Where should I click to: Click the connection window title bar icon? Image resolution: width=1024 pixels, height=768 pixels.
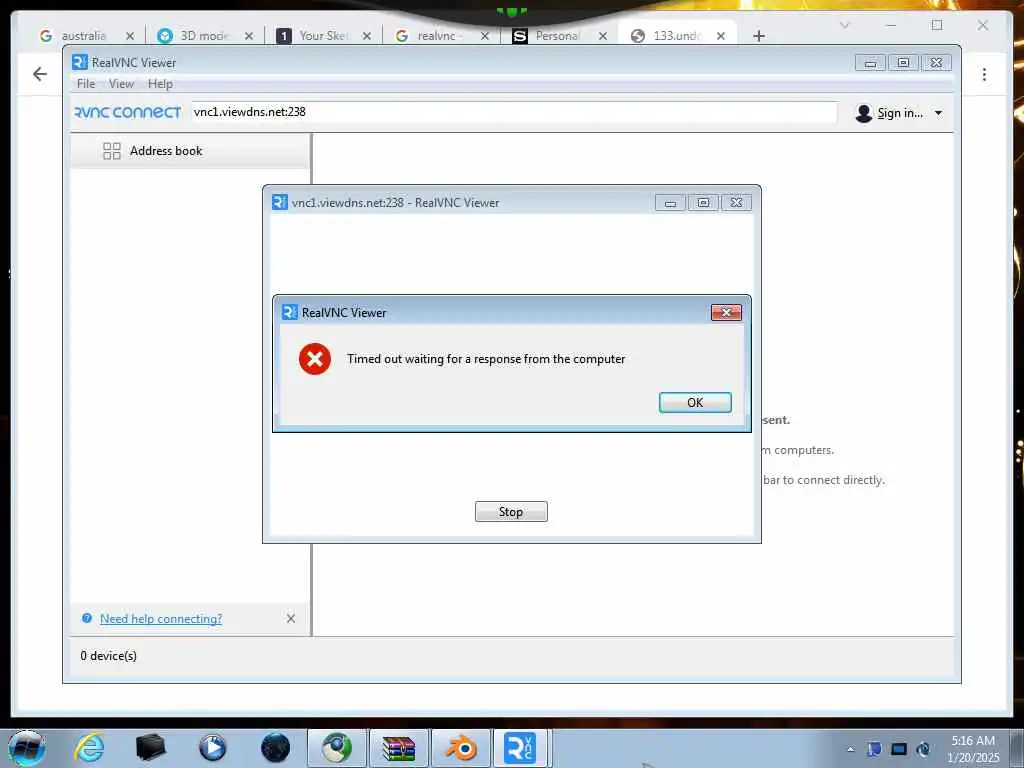(280, 202)
